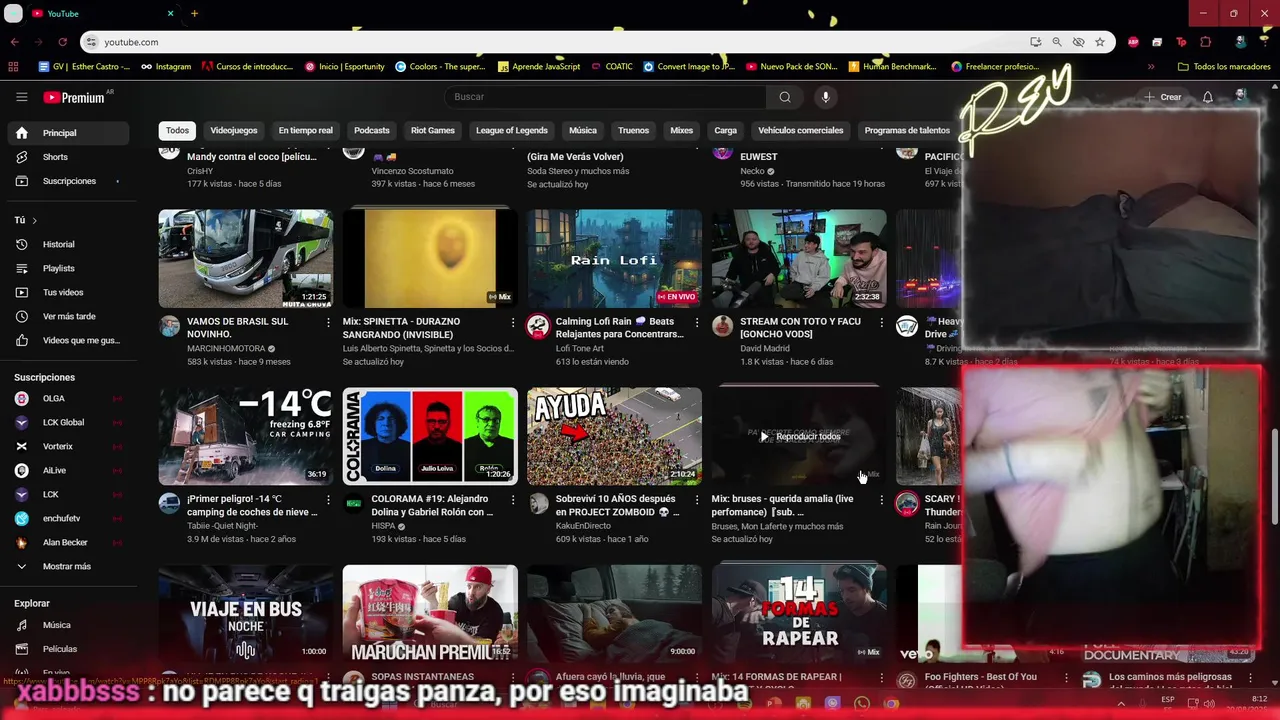Open the YouTube hamburger guide menu
The height and width of the screenshot is (720, 1280).
coord(21,97)
